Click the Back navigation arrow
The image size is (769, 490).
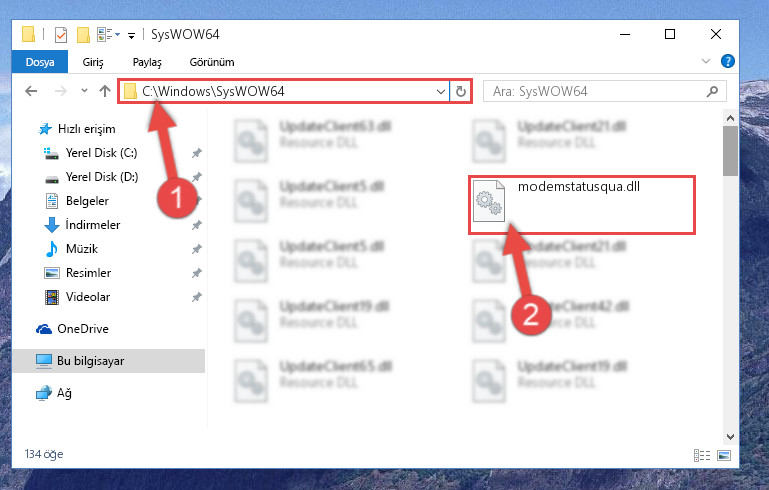click(31, 91)
